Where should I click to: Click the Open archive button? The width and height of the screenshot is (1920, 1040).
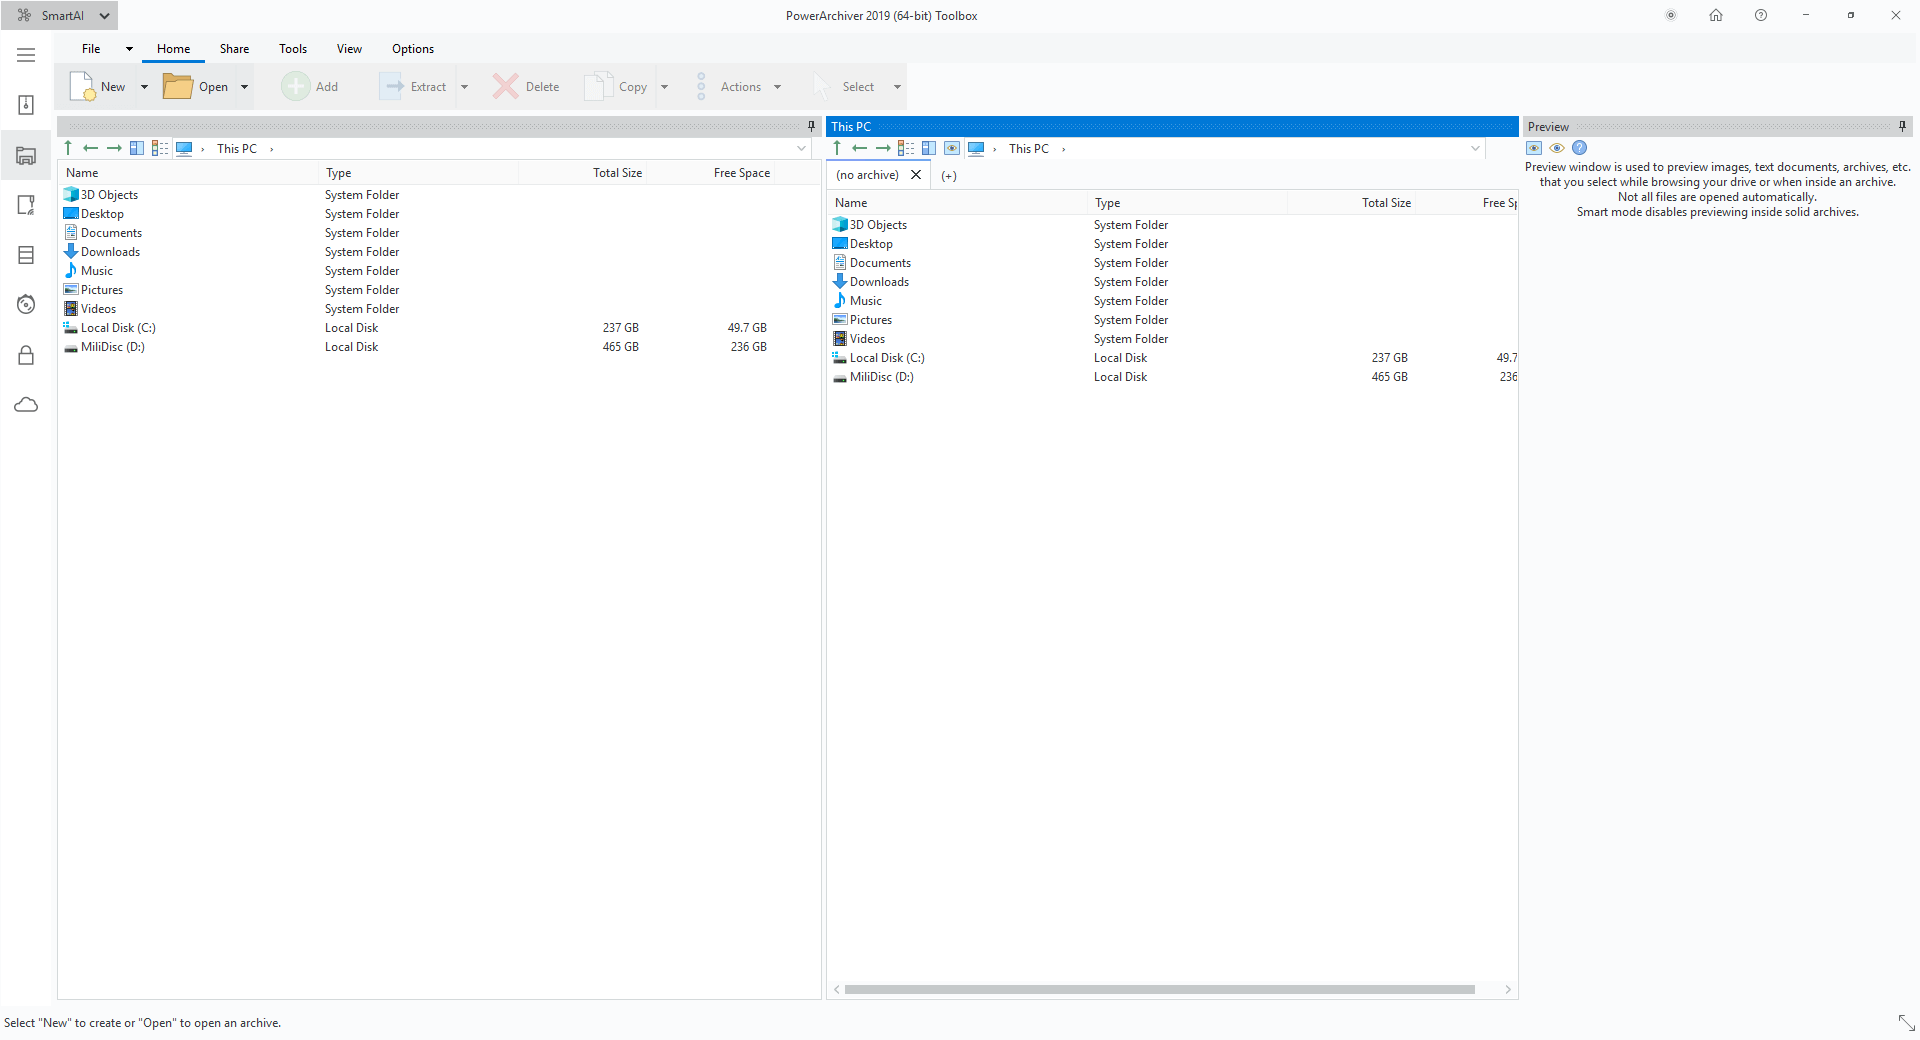(197, 87)
